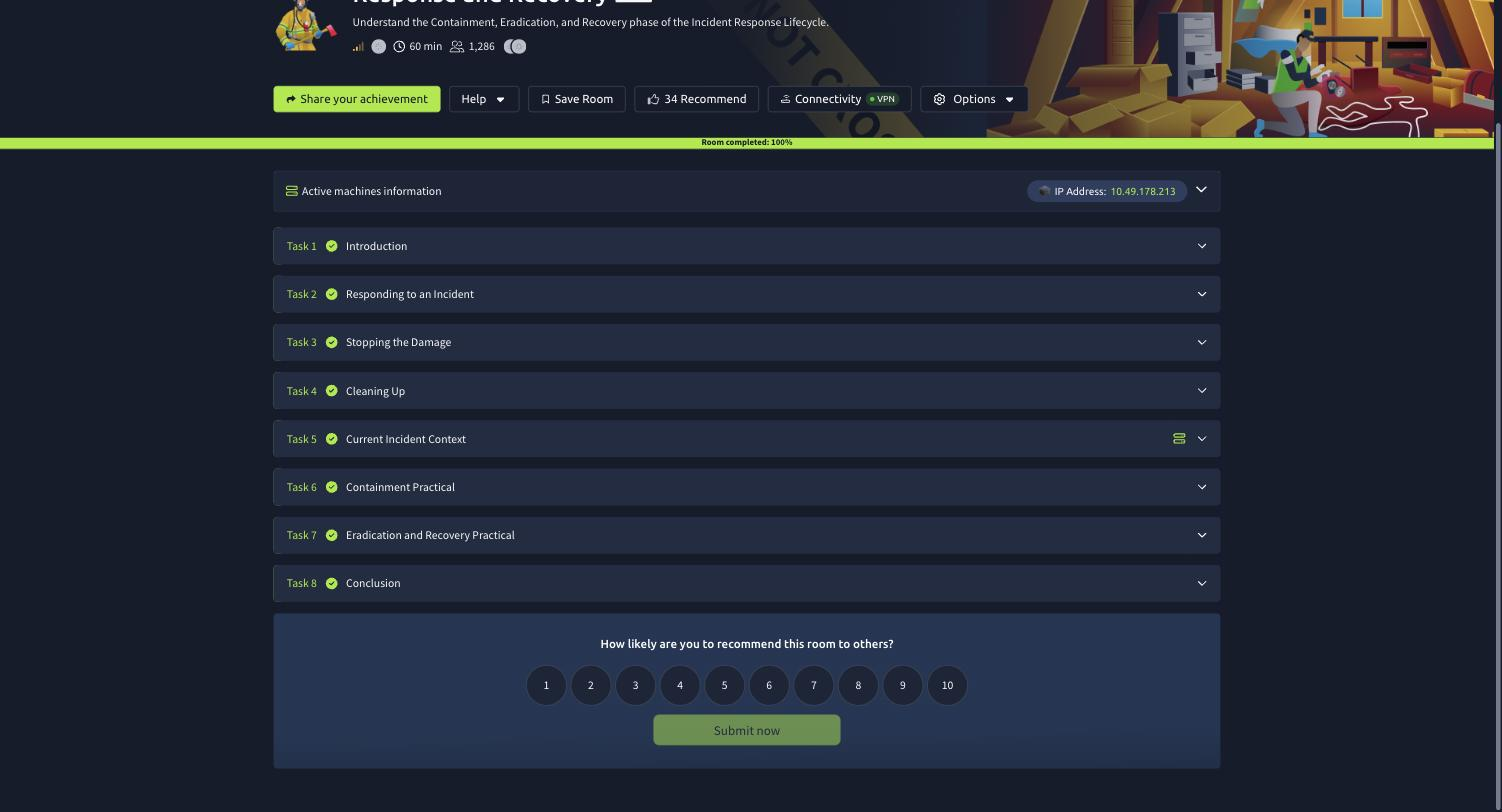The height and width of the screenshot is (812, 1502).
Task: Select rating 3
Action: pos(635,685)
